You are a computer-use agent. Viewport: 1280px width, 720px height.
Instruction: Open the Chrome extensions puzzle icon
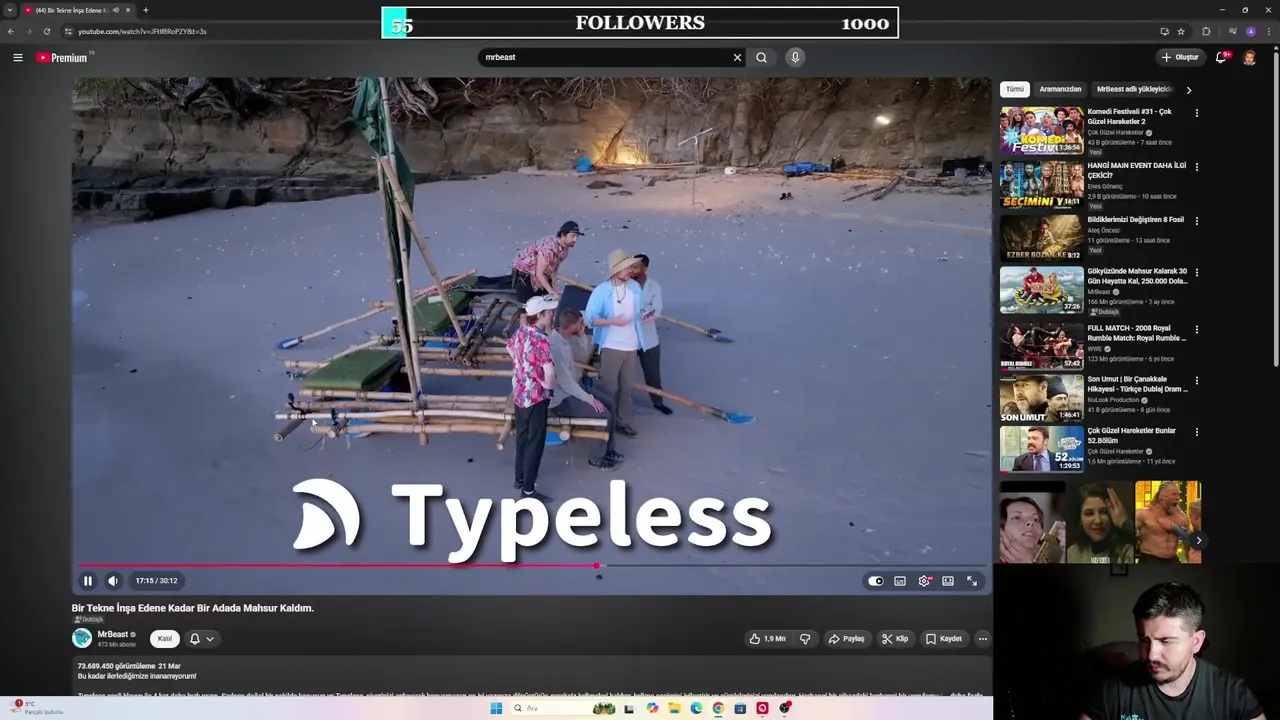(1206, 31)
